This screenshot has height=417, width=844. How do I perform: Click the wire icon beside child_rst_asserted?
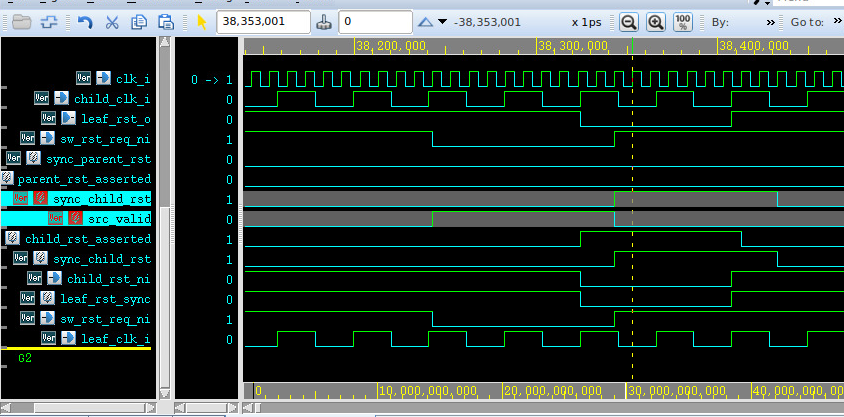[x=12, y=238]
